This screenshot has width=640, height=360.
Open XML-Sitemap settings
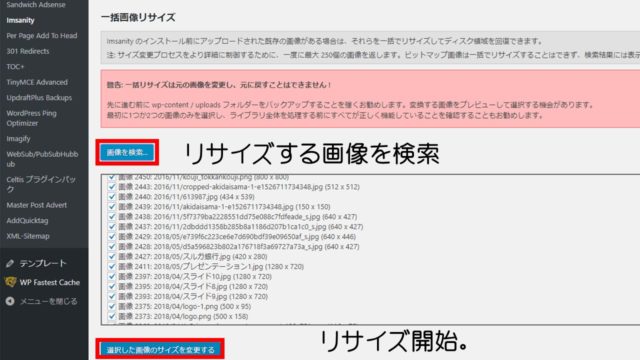[28, 236]
